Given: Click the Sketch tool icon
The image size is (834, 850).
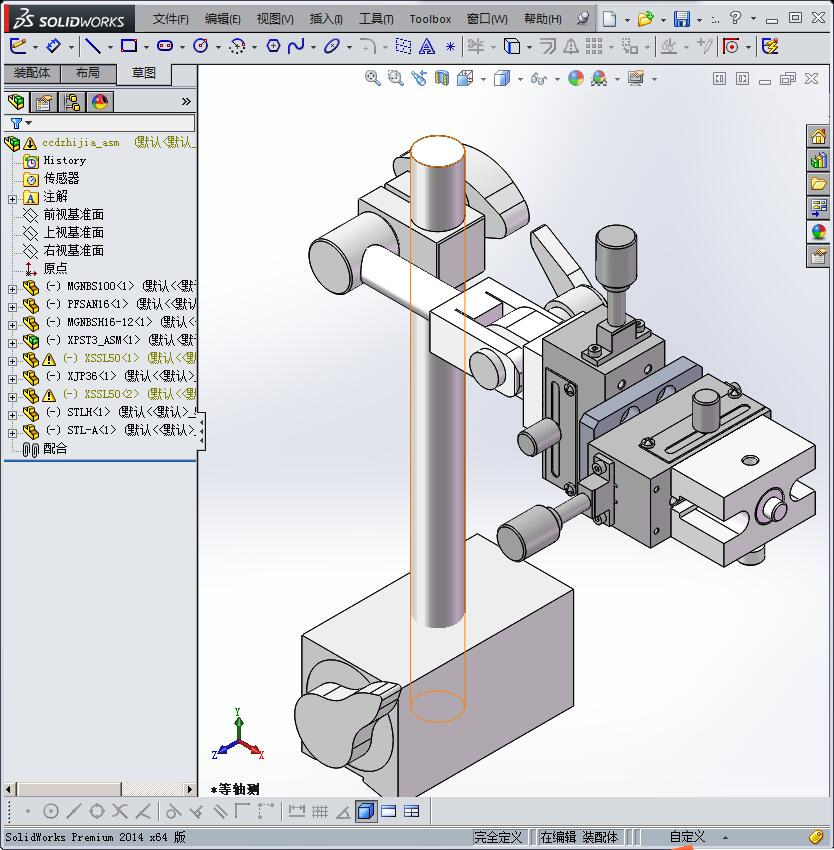Looking at the screenshot, I should click(x=18, y=46).
